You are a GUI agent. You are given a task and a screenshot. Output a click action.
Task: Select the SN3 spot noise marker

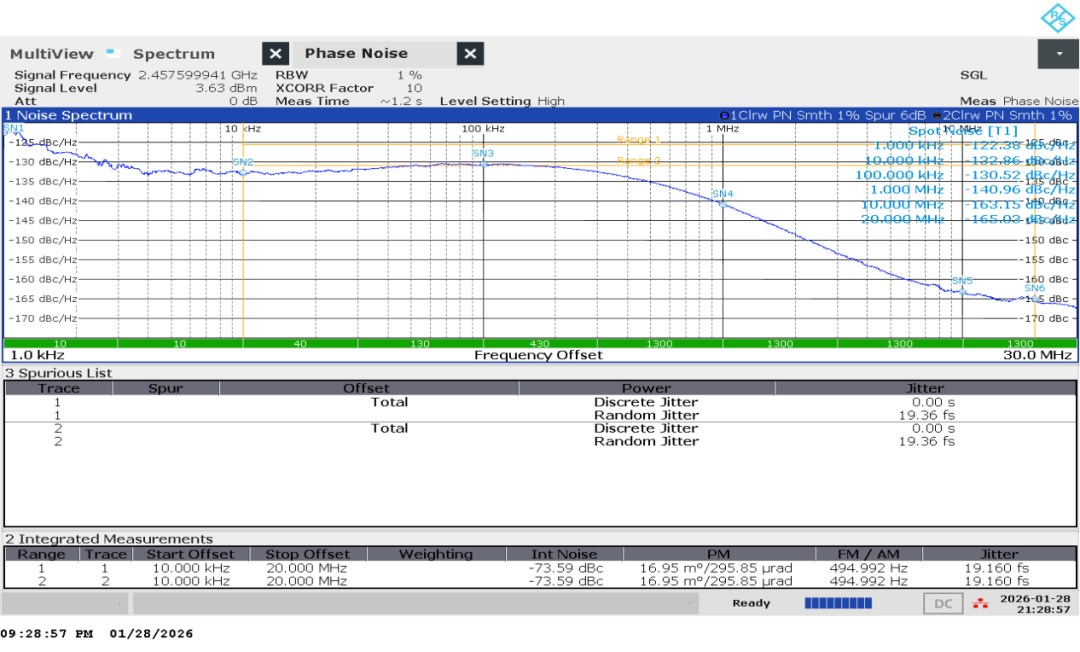coord(483,154)
